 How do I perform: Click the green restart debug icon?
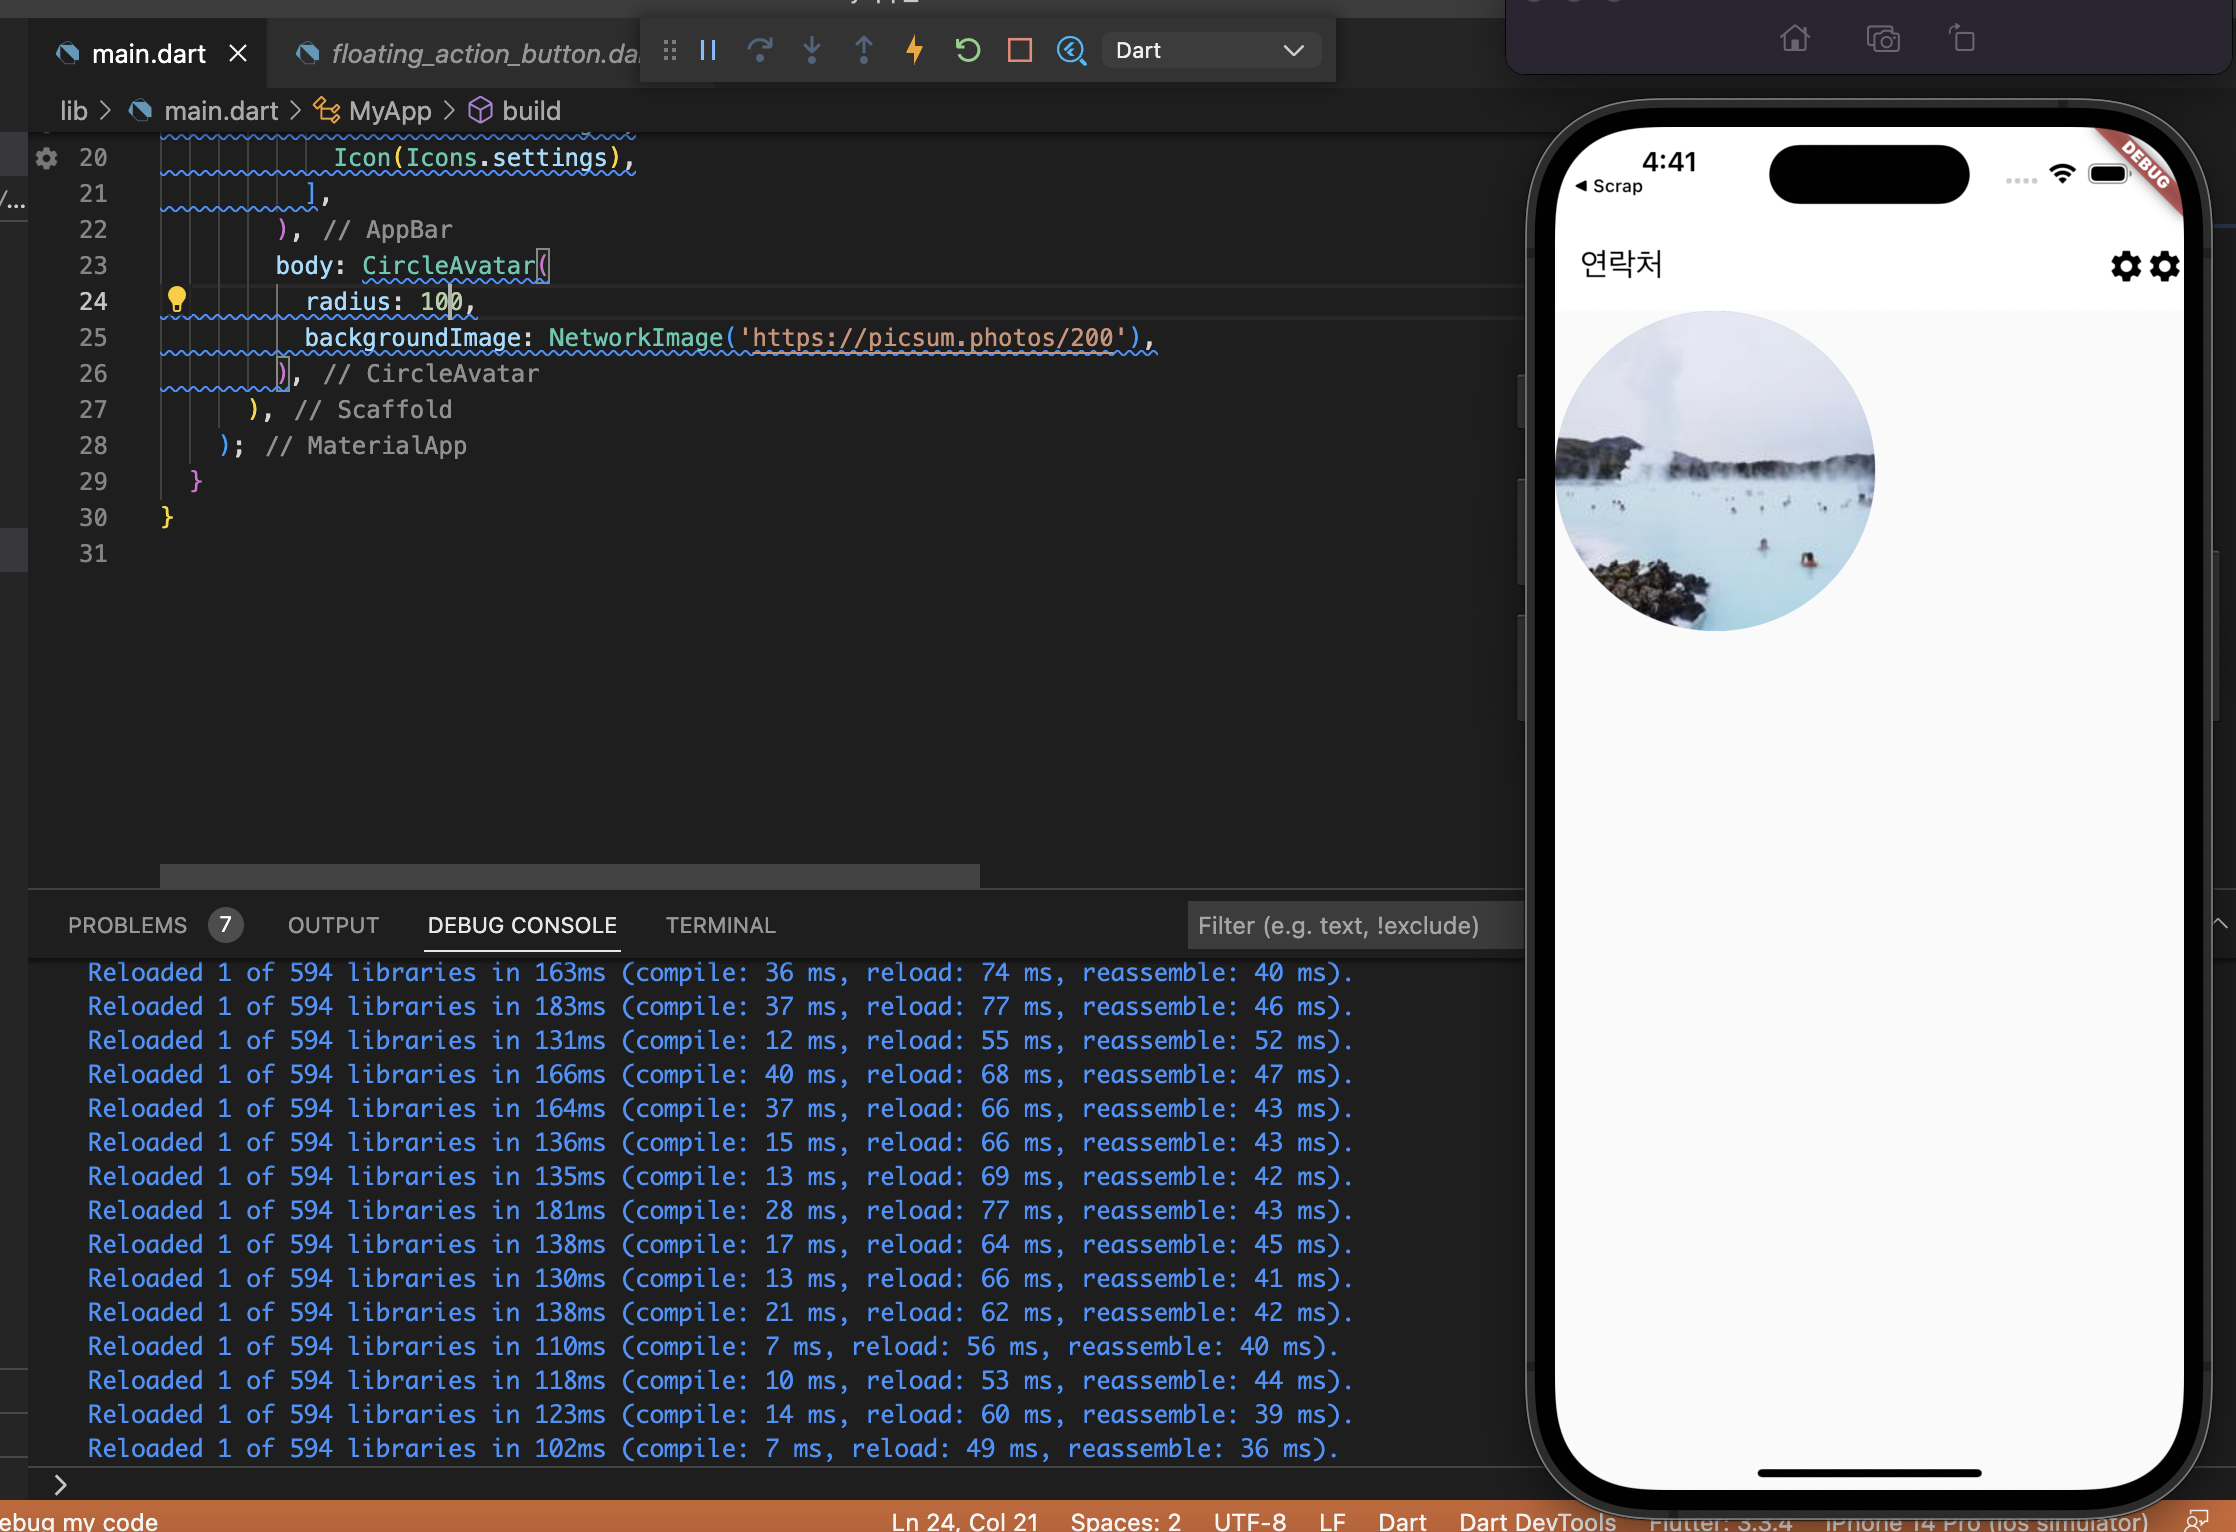[x=967, y=50]
